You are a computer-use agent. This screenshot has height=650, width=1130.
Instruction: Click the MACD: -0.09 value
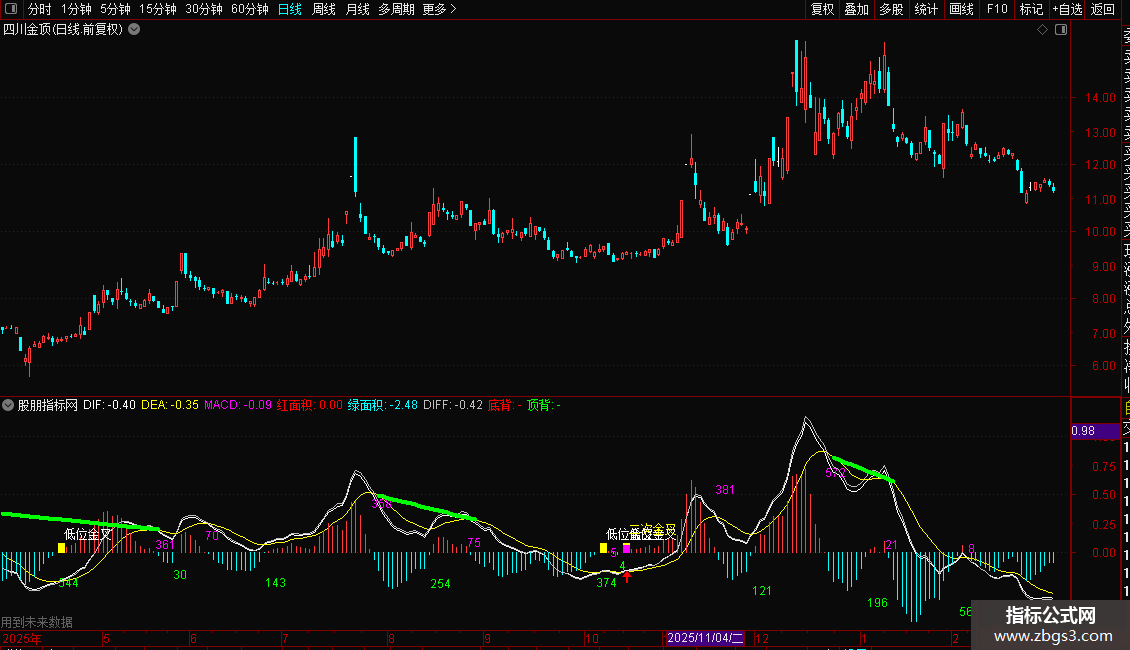pos(238,405)
